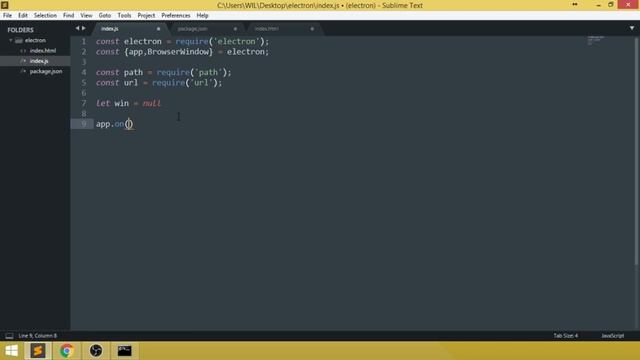Open the Goto menu
Image resolution: width=640 pixels, height=360 pixels.
104,16
